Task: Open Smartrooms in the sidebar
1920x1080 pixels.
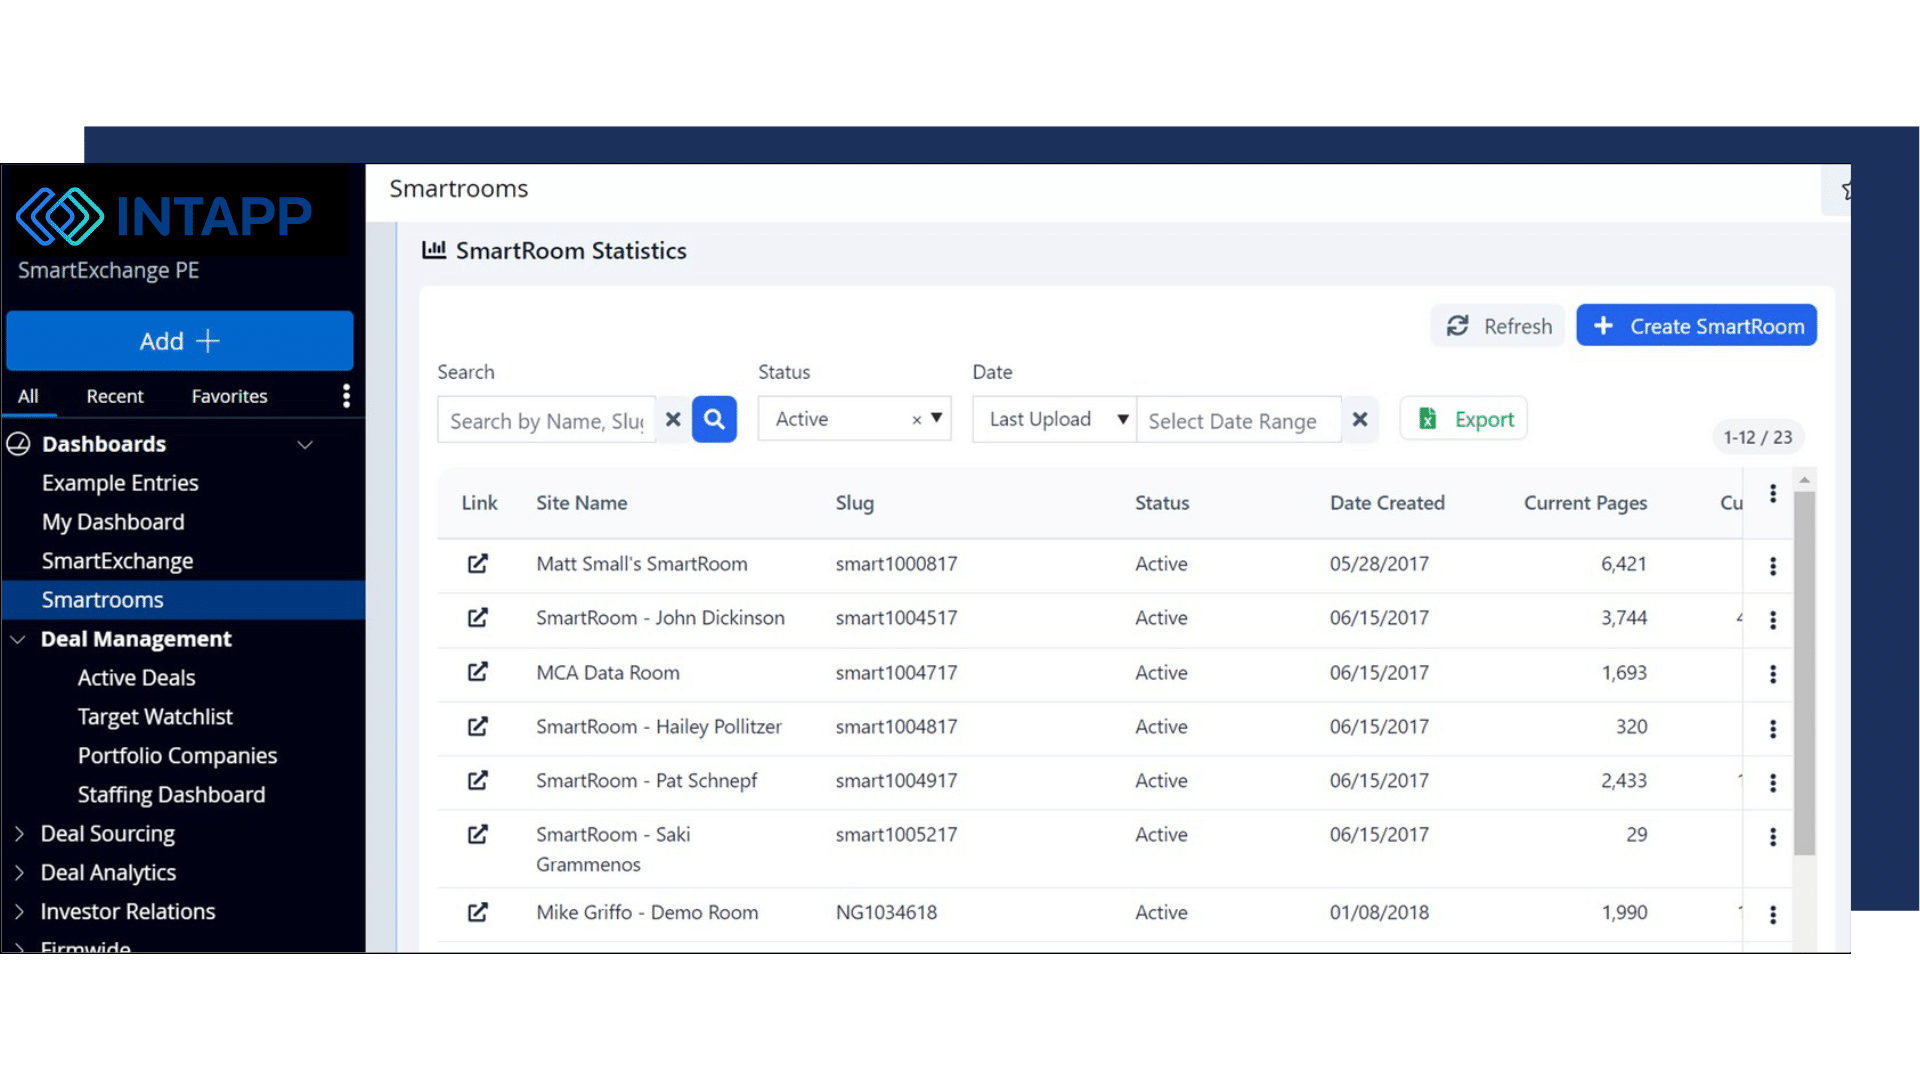Action: coord(183,600)
